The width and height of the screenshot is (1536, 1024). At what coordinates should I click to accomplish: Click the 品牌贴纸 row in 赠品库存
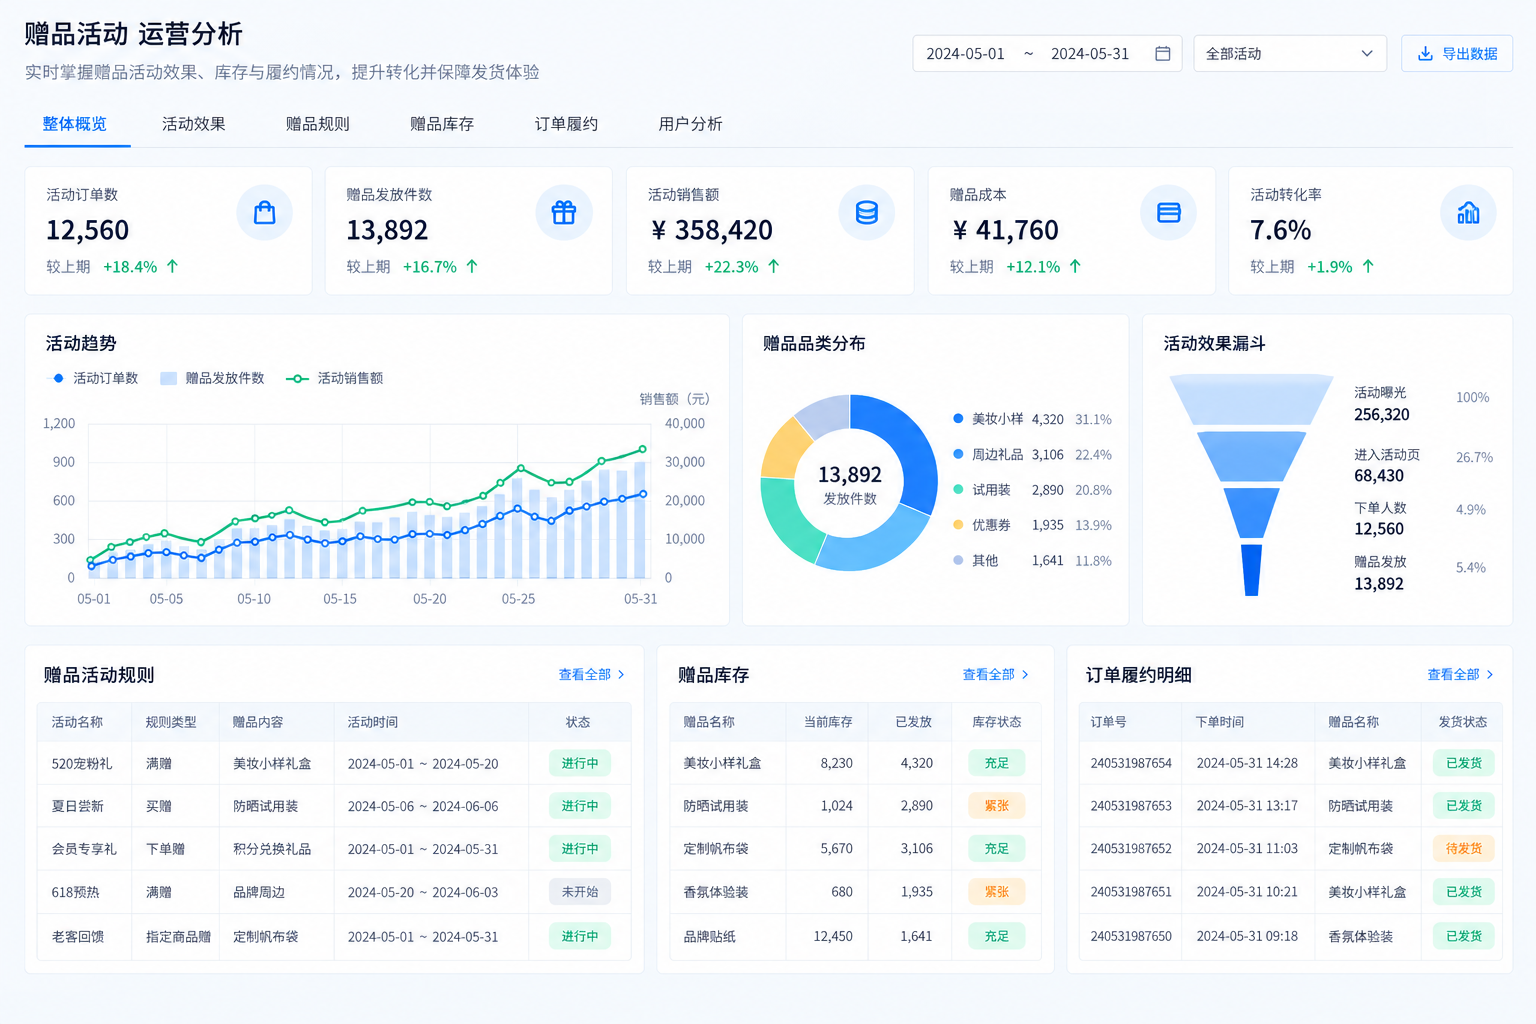point(855,937)
